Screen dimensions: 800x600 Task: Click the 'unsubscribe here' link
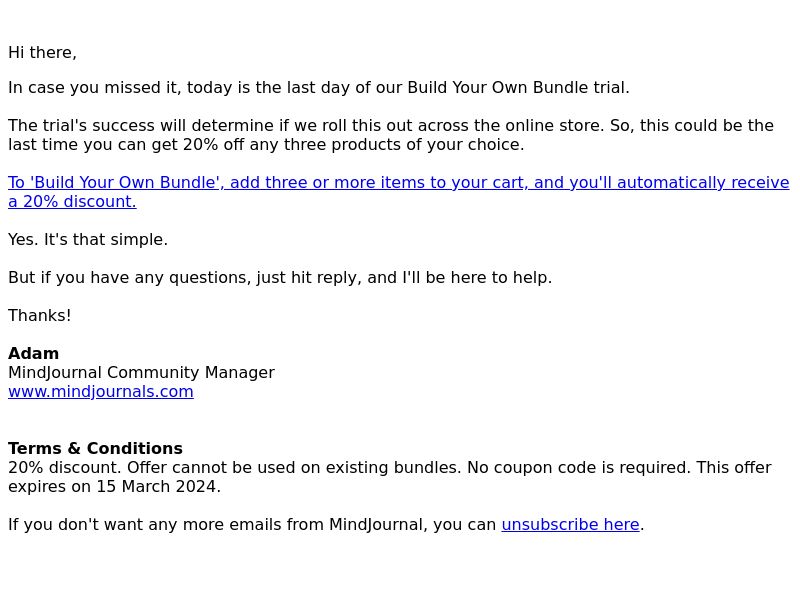pos(570,524)
